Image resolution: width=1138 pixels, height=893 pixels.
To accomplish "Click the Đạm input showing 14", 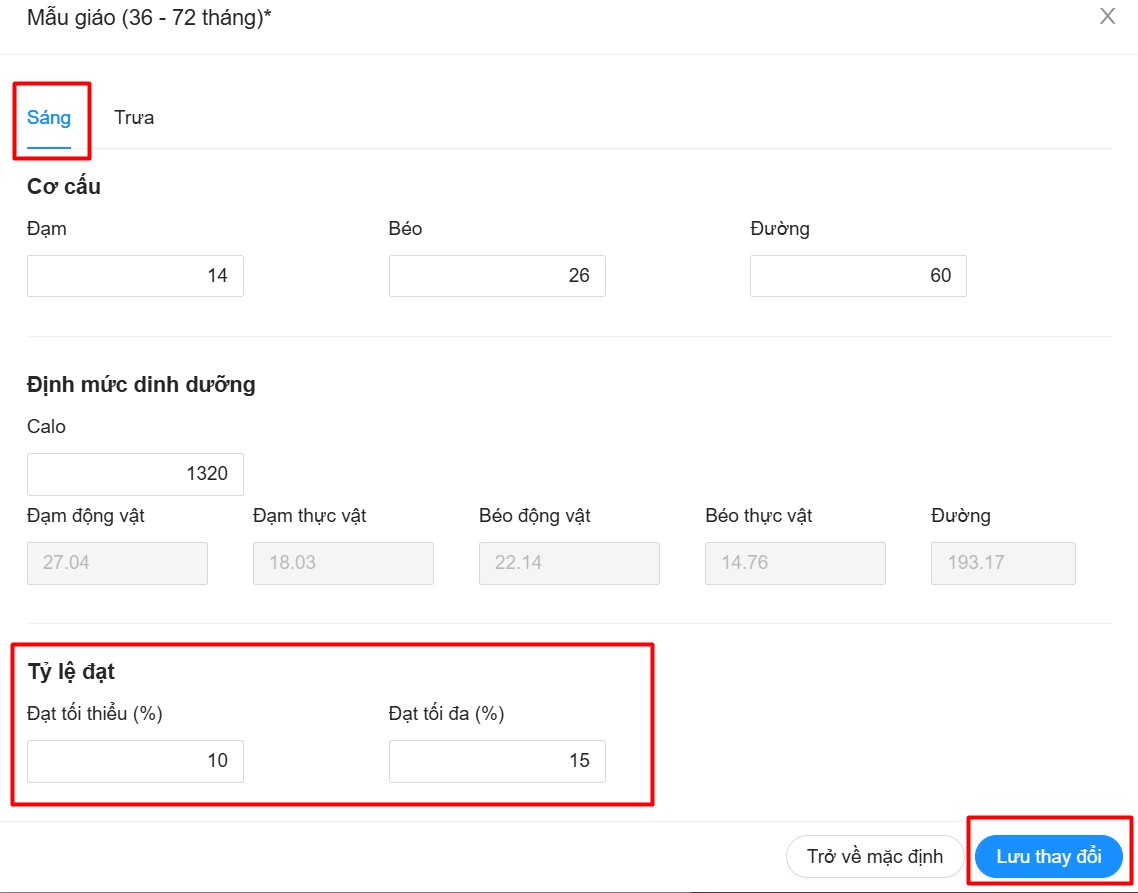I will click(x=135, y=276).
